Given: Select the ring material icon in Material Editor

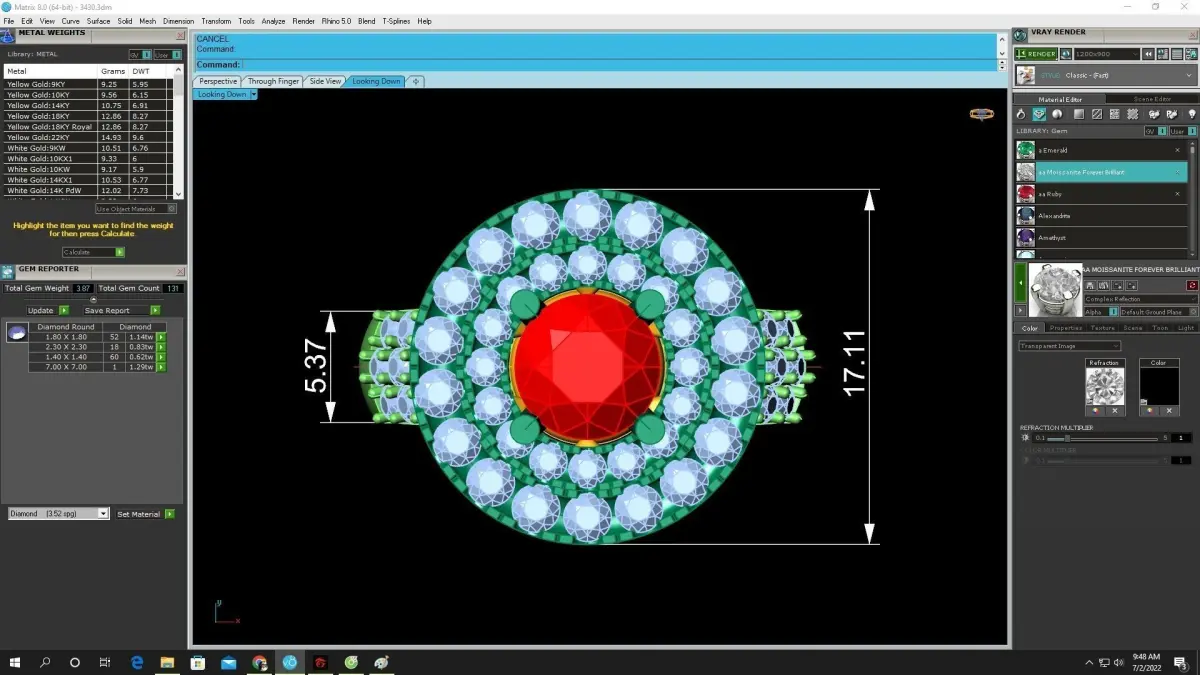Looking at the screenshot, I should tap(1021, 114).
